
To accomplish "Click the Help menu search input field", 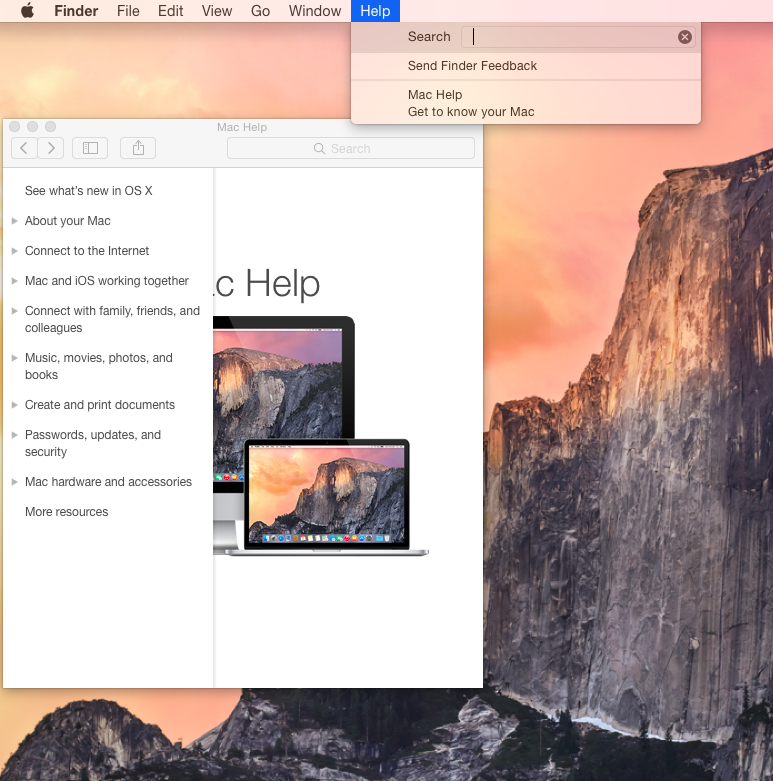I will tap(570, 37).
